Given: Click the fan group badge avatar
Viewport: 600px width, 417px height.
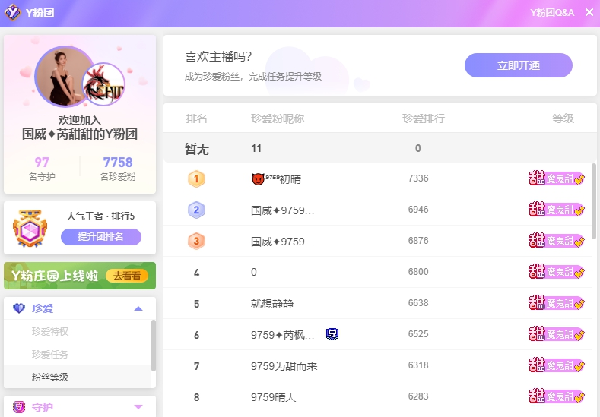Looking at the screenshot, I should [x=103, y=84].
